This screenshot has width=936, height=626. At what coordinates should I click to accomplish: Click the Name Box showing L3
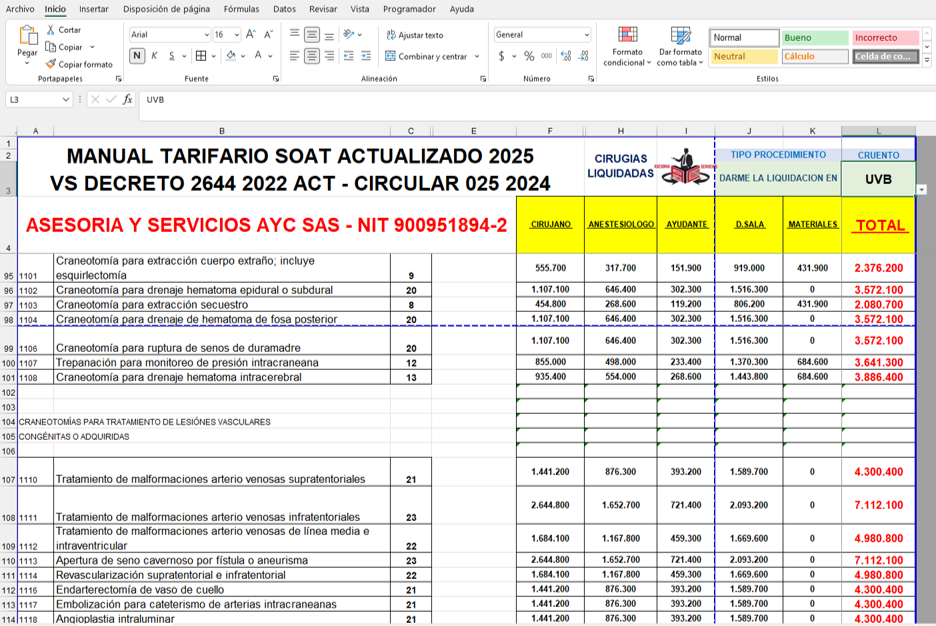[33, 100]
